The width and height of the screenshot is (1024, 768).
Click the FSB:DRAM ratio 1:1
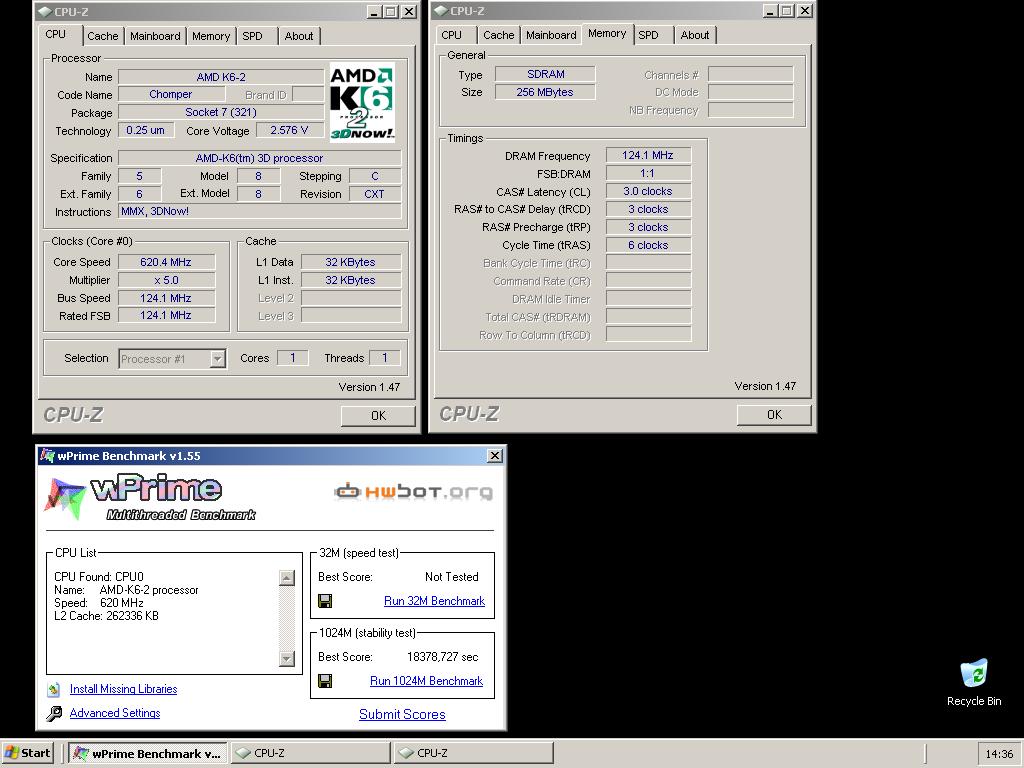click(x=647, y=174)
